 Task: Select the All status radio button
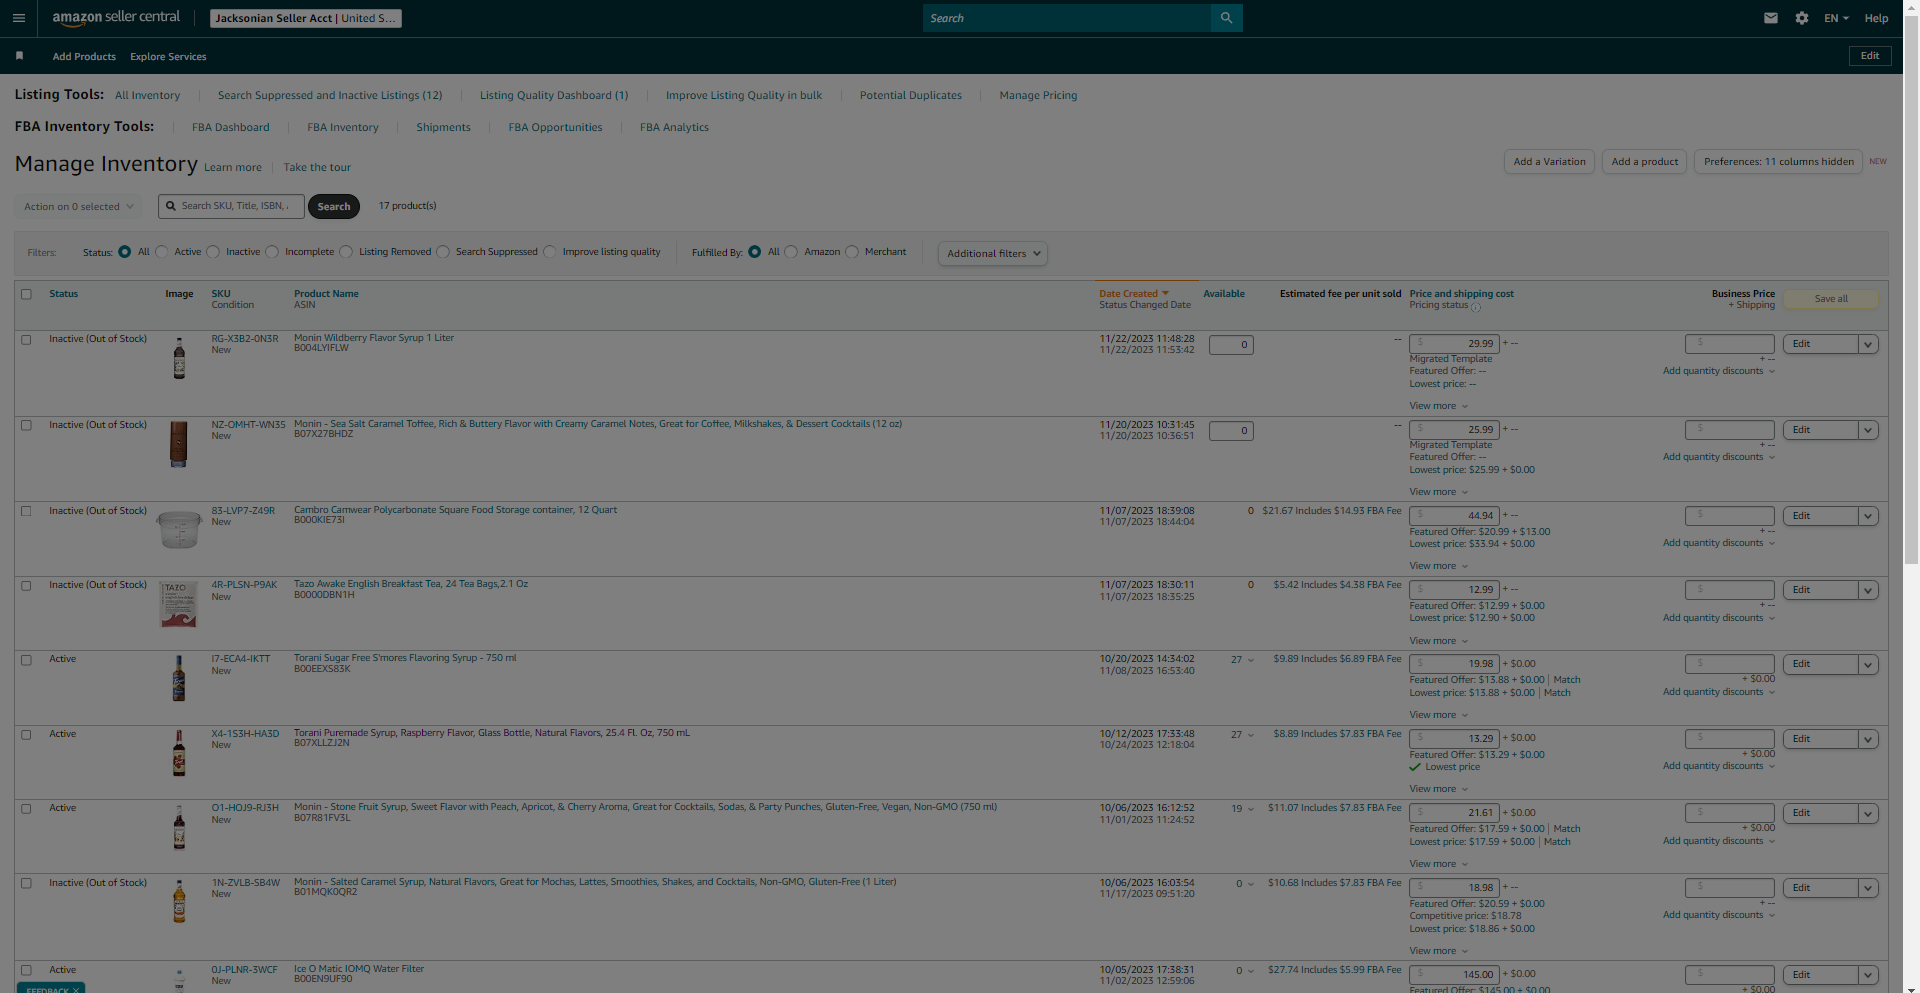(x=124, y=252)
